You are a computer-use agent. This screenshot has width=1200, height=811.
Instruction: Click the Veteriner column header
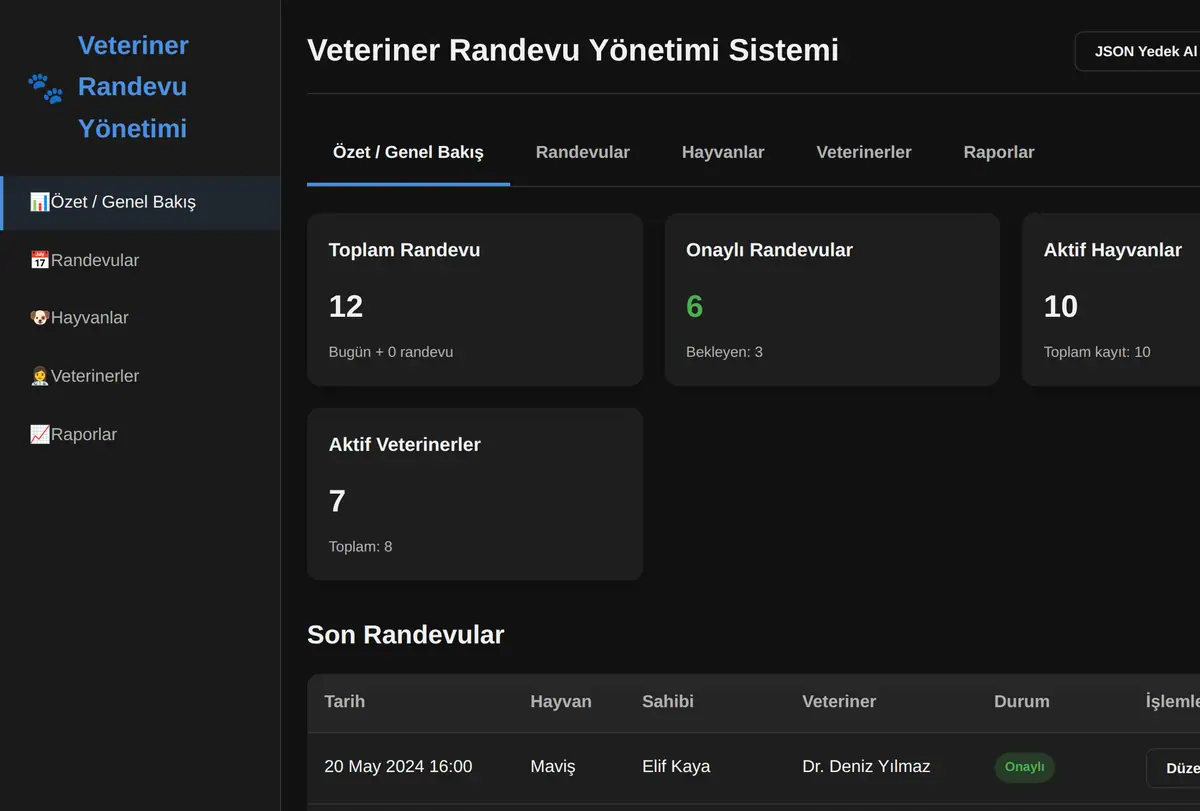839,701
